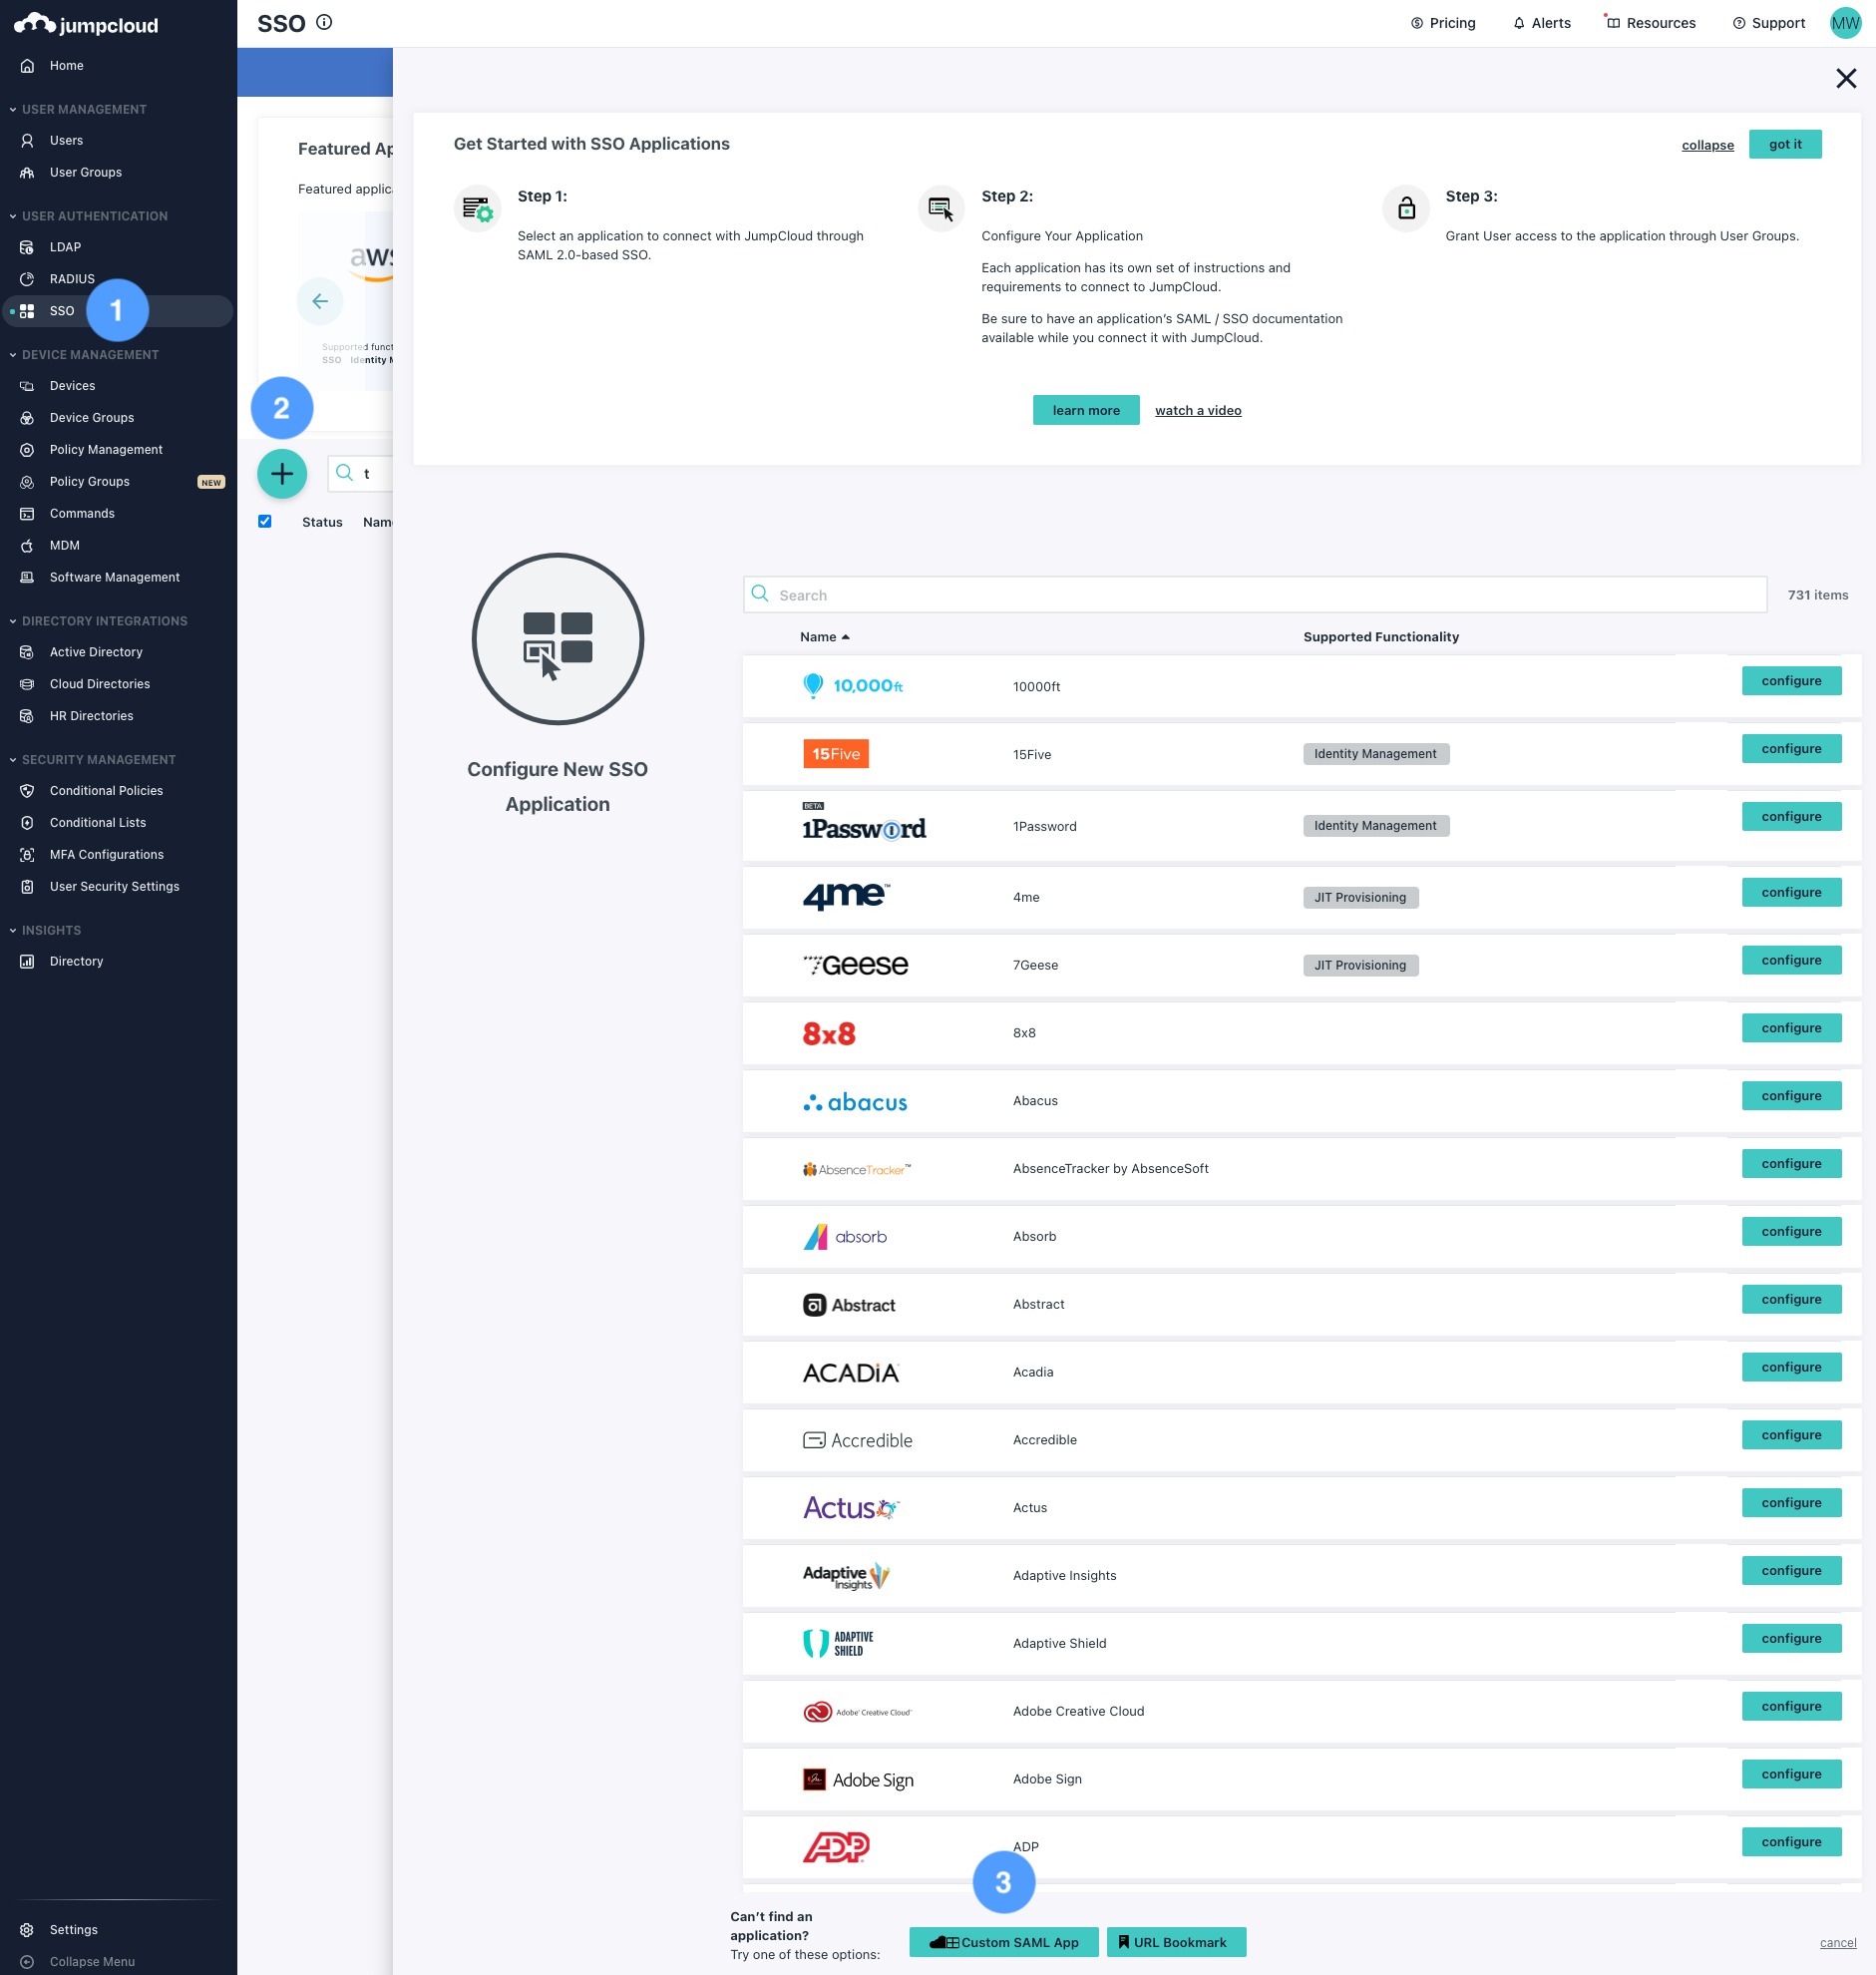Click the application Search field
1876x1975 pixels.
1254,596
